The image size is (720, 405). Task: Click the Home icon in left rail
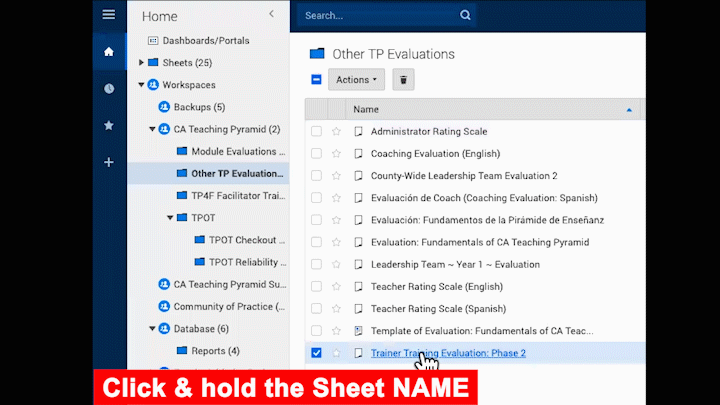pos(109,52)
